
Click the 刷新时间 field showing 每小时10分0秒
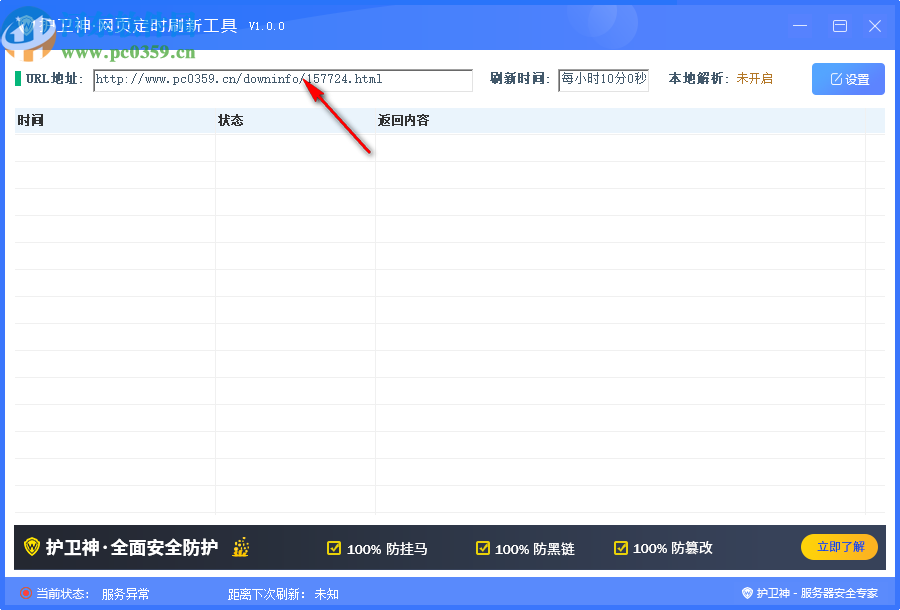click(x=603, y=80)
